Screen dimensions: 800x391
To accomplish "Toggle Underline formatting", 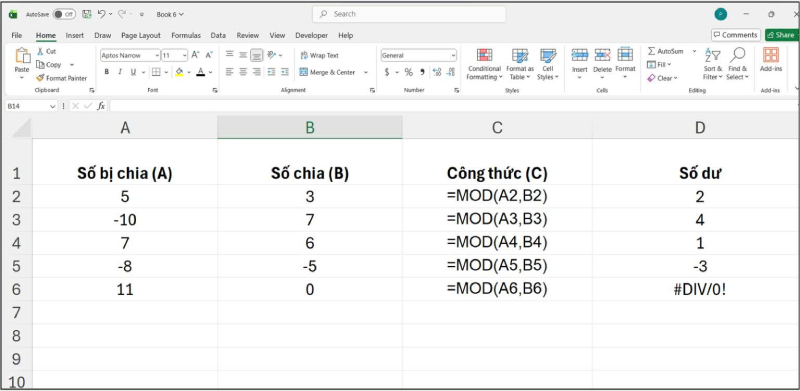I will (x=133, y=72).
